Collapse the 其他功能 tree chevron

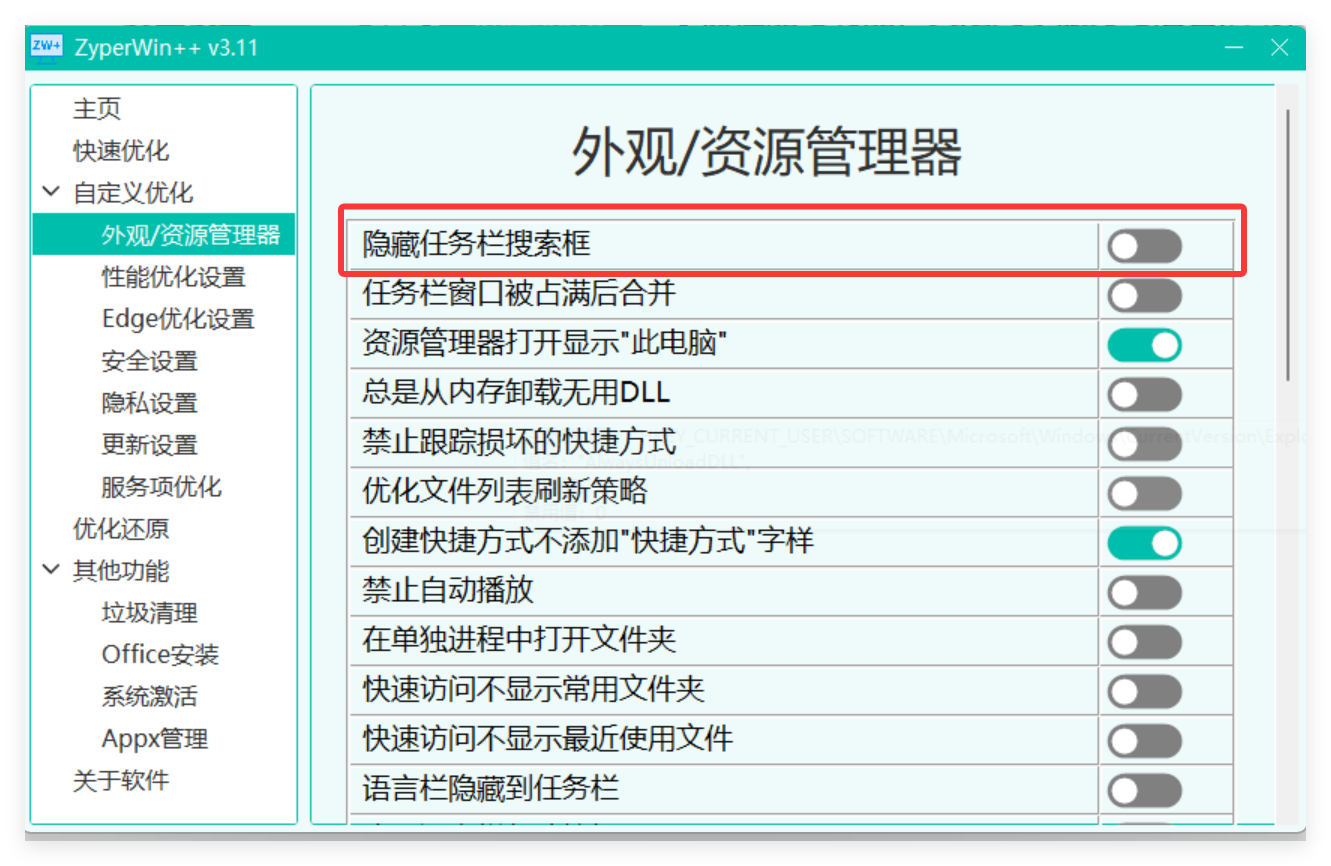51,570
